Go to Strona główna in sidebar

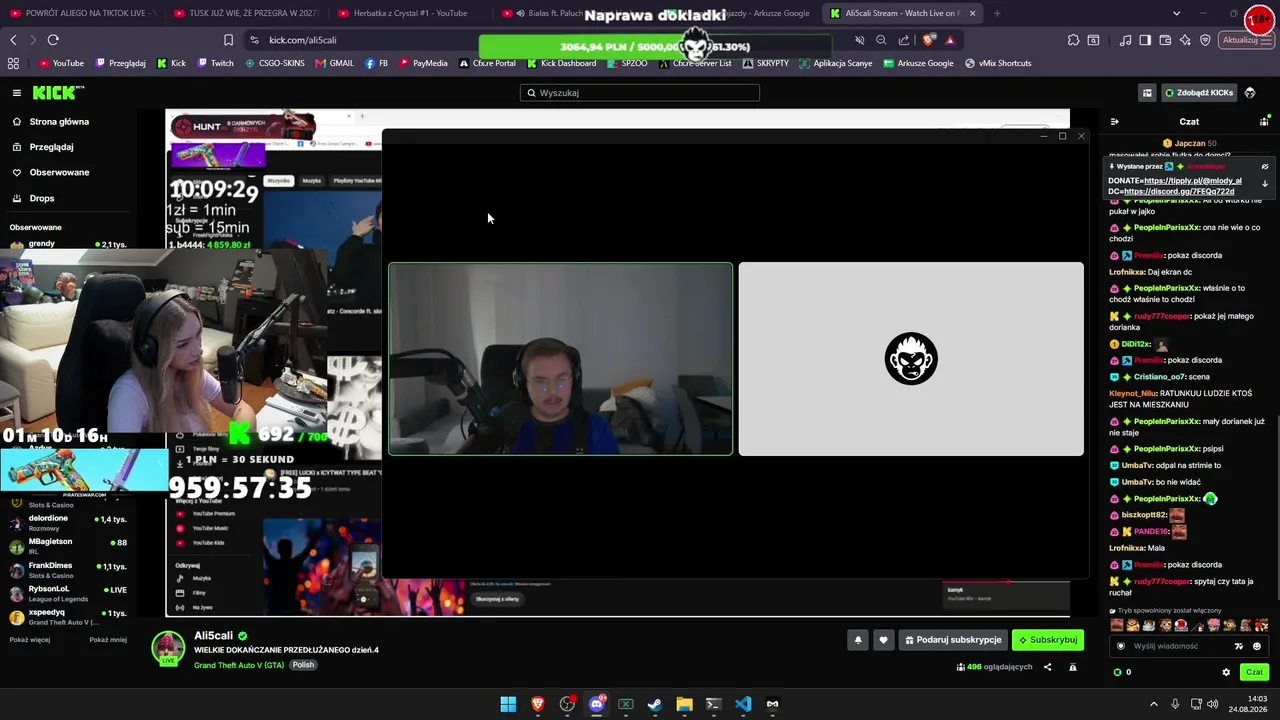click(59, 122)
